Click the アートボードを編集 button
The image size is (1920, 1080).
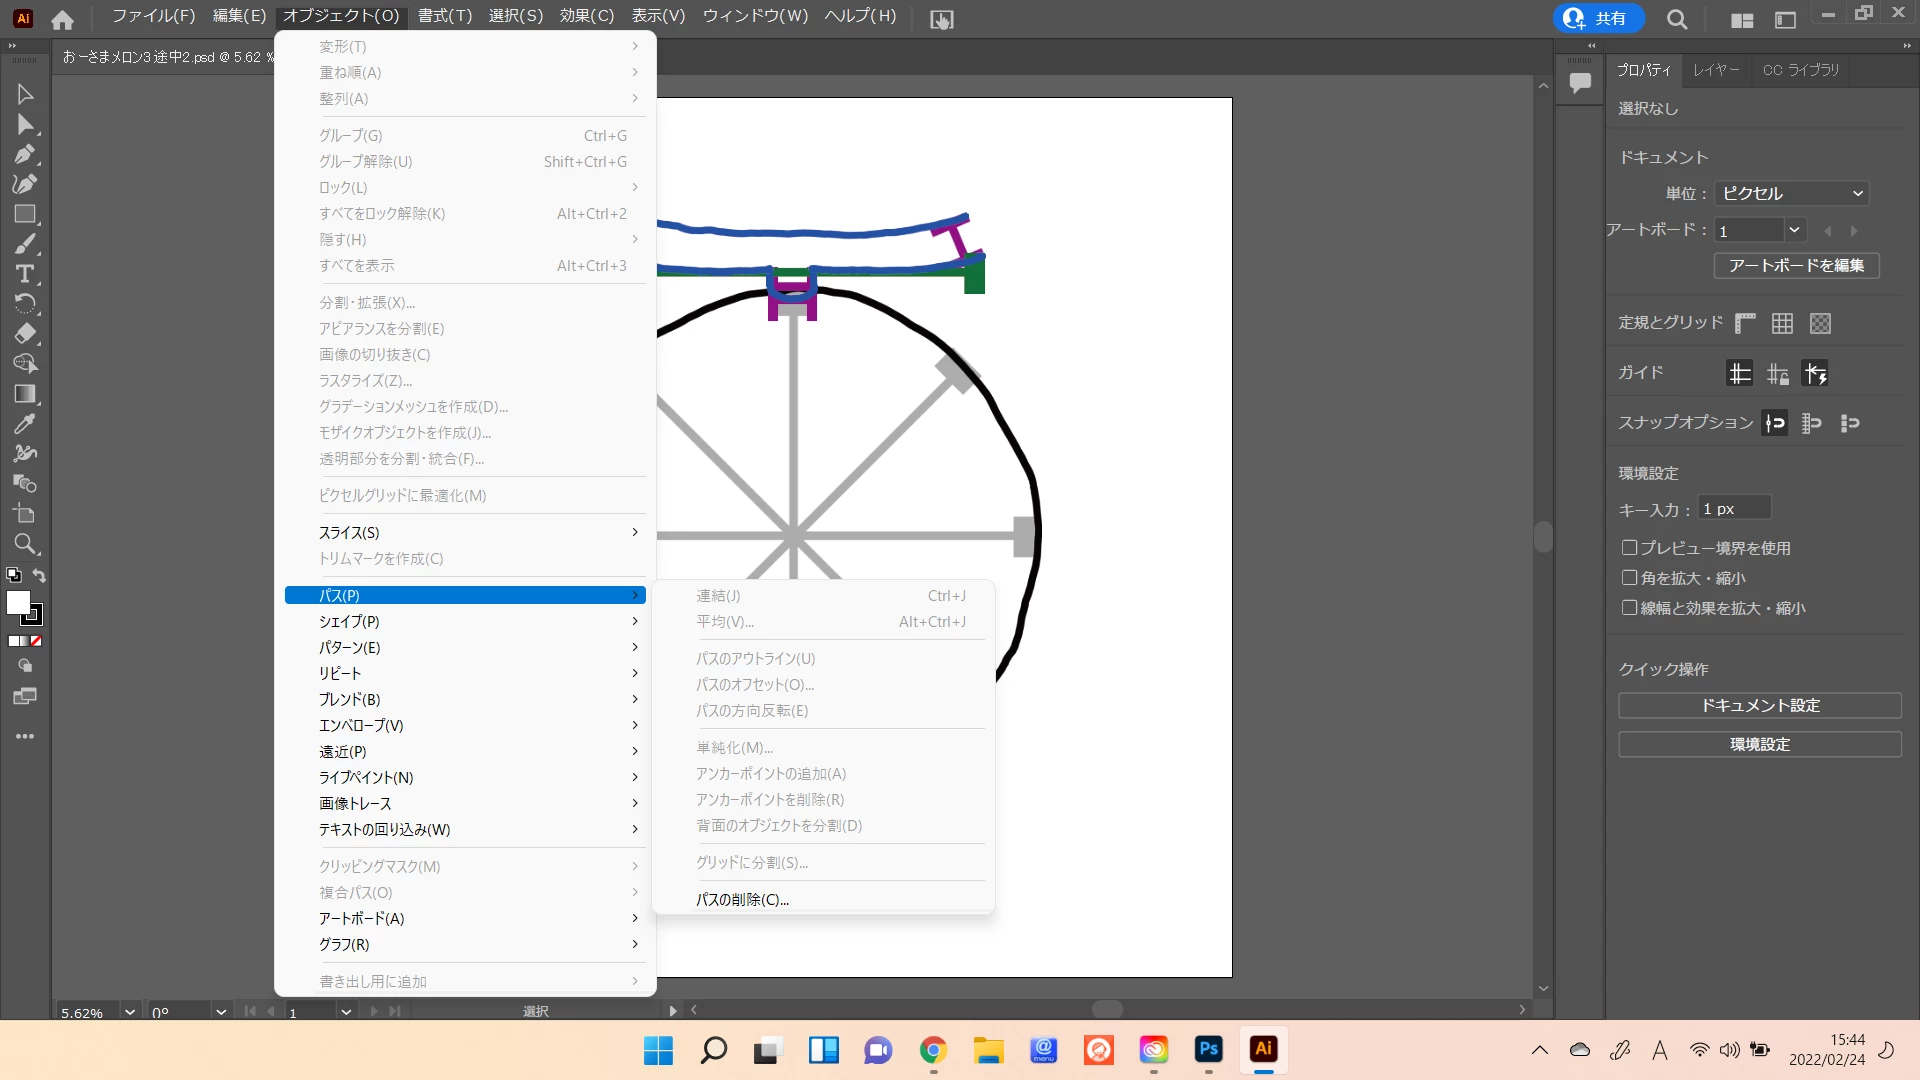pos(1796,265)
